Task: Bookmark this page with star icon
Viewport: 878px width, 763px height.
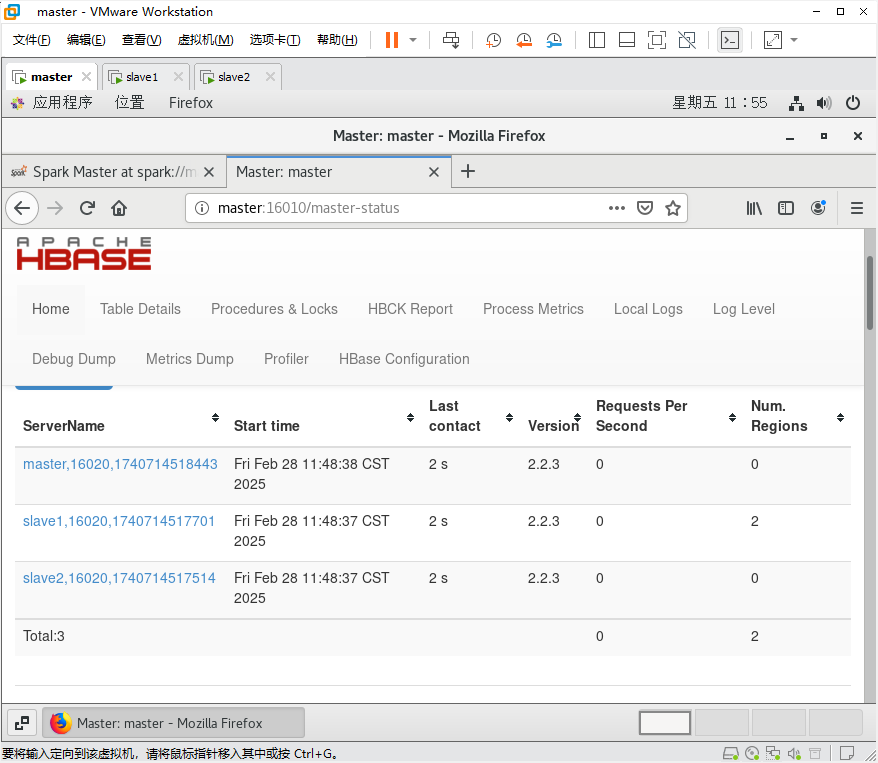Action: tap(672, 208)
